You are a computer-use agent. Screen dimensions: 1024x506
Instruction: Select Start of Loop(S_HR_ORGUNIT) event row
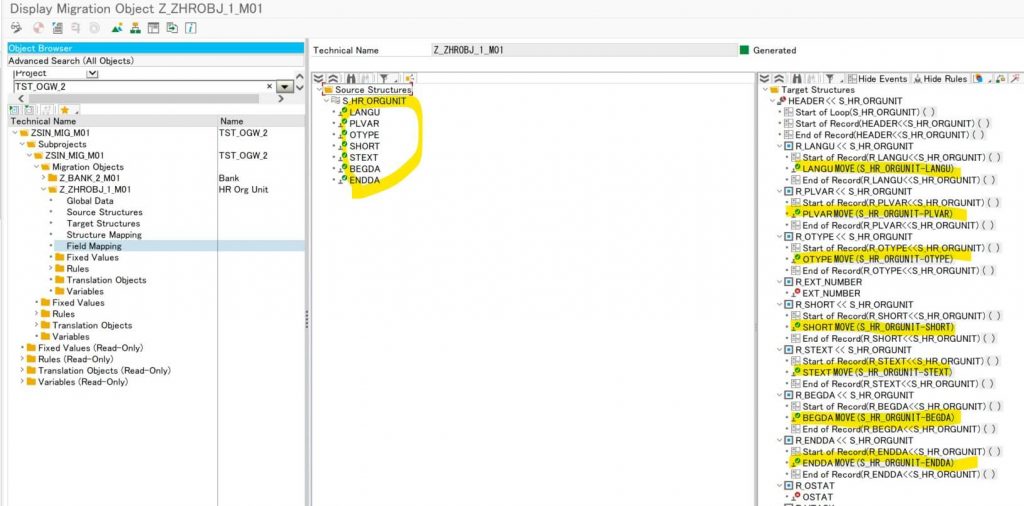coord(865,112)
